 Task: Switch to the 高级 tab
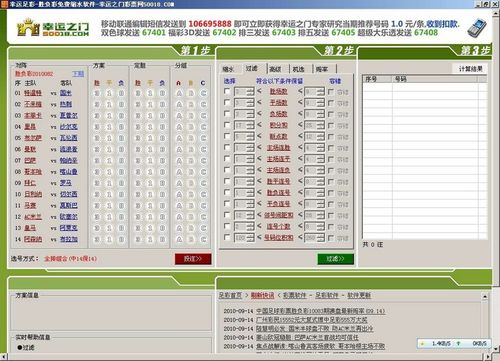pos(275,69)
